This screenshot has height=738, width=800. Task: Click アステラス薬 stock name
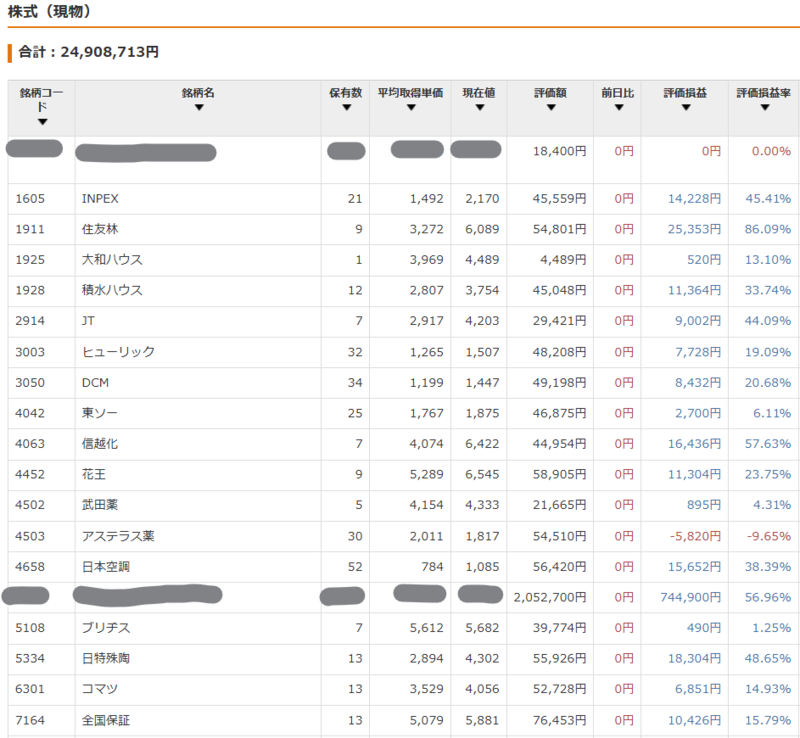118,536
